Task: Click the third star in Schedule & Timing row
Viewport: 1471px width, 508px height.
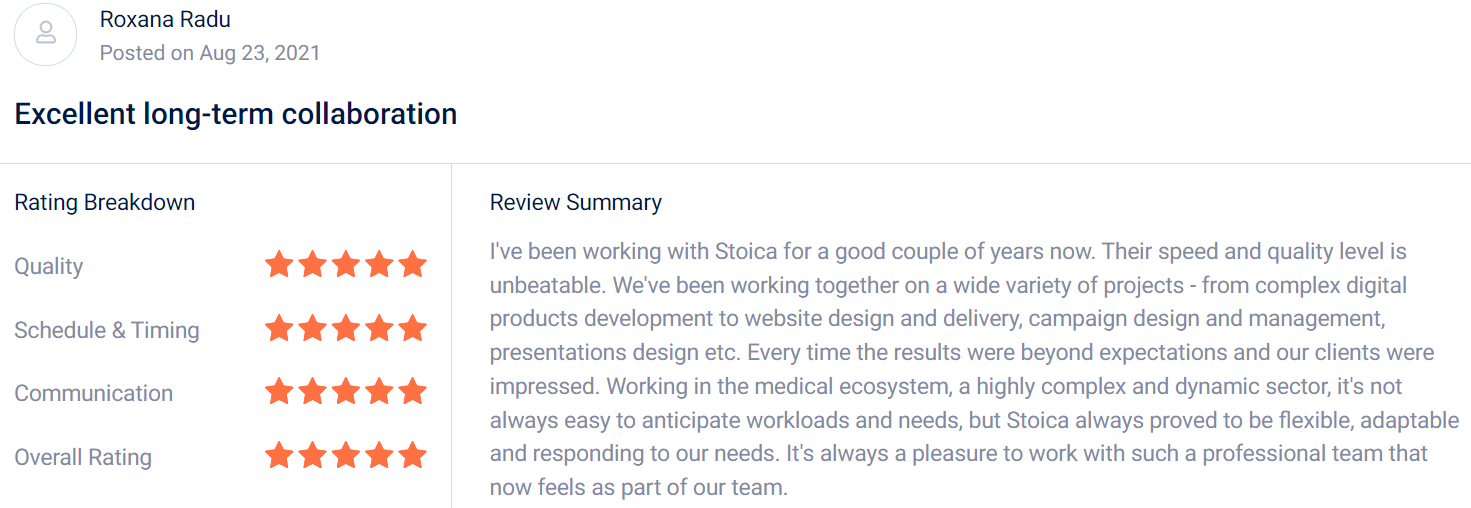Action: 346,328
